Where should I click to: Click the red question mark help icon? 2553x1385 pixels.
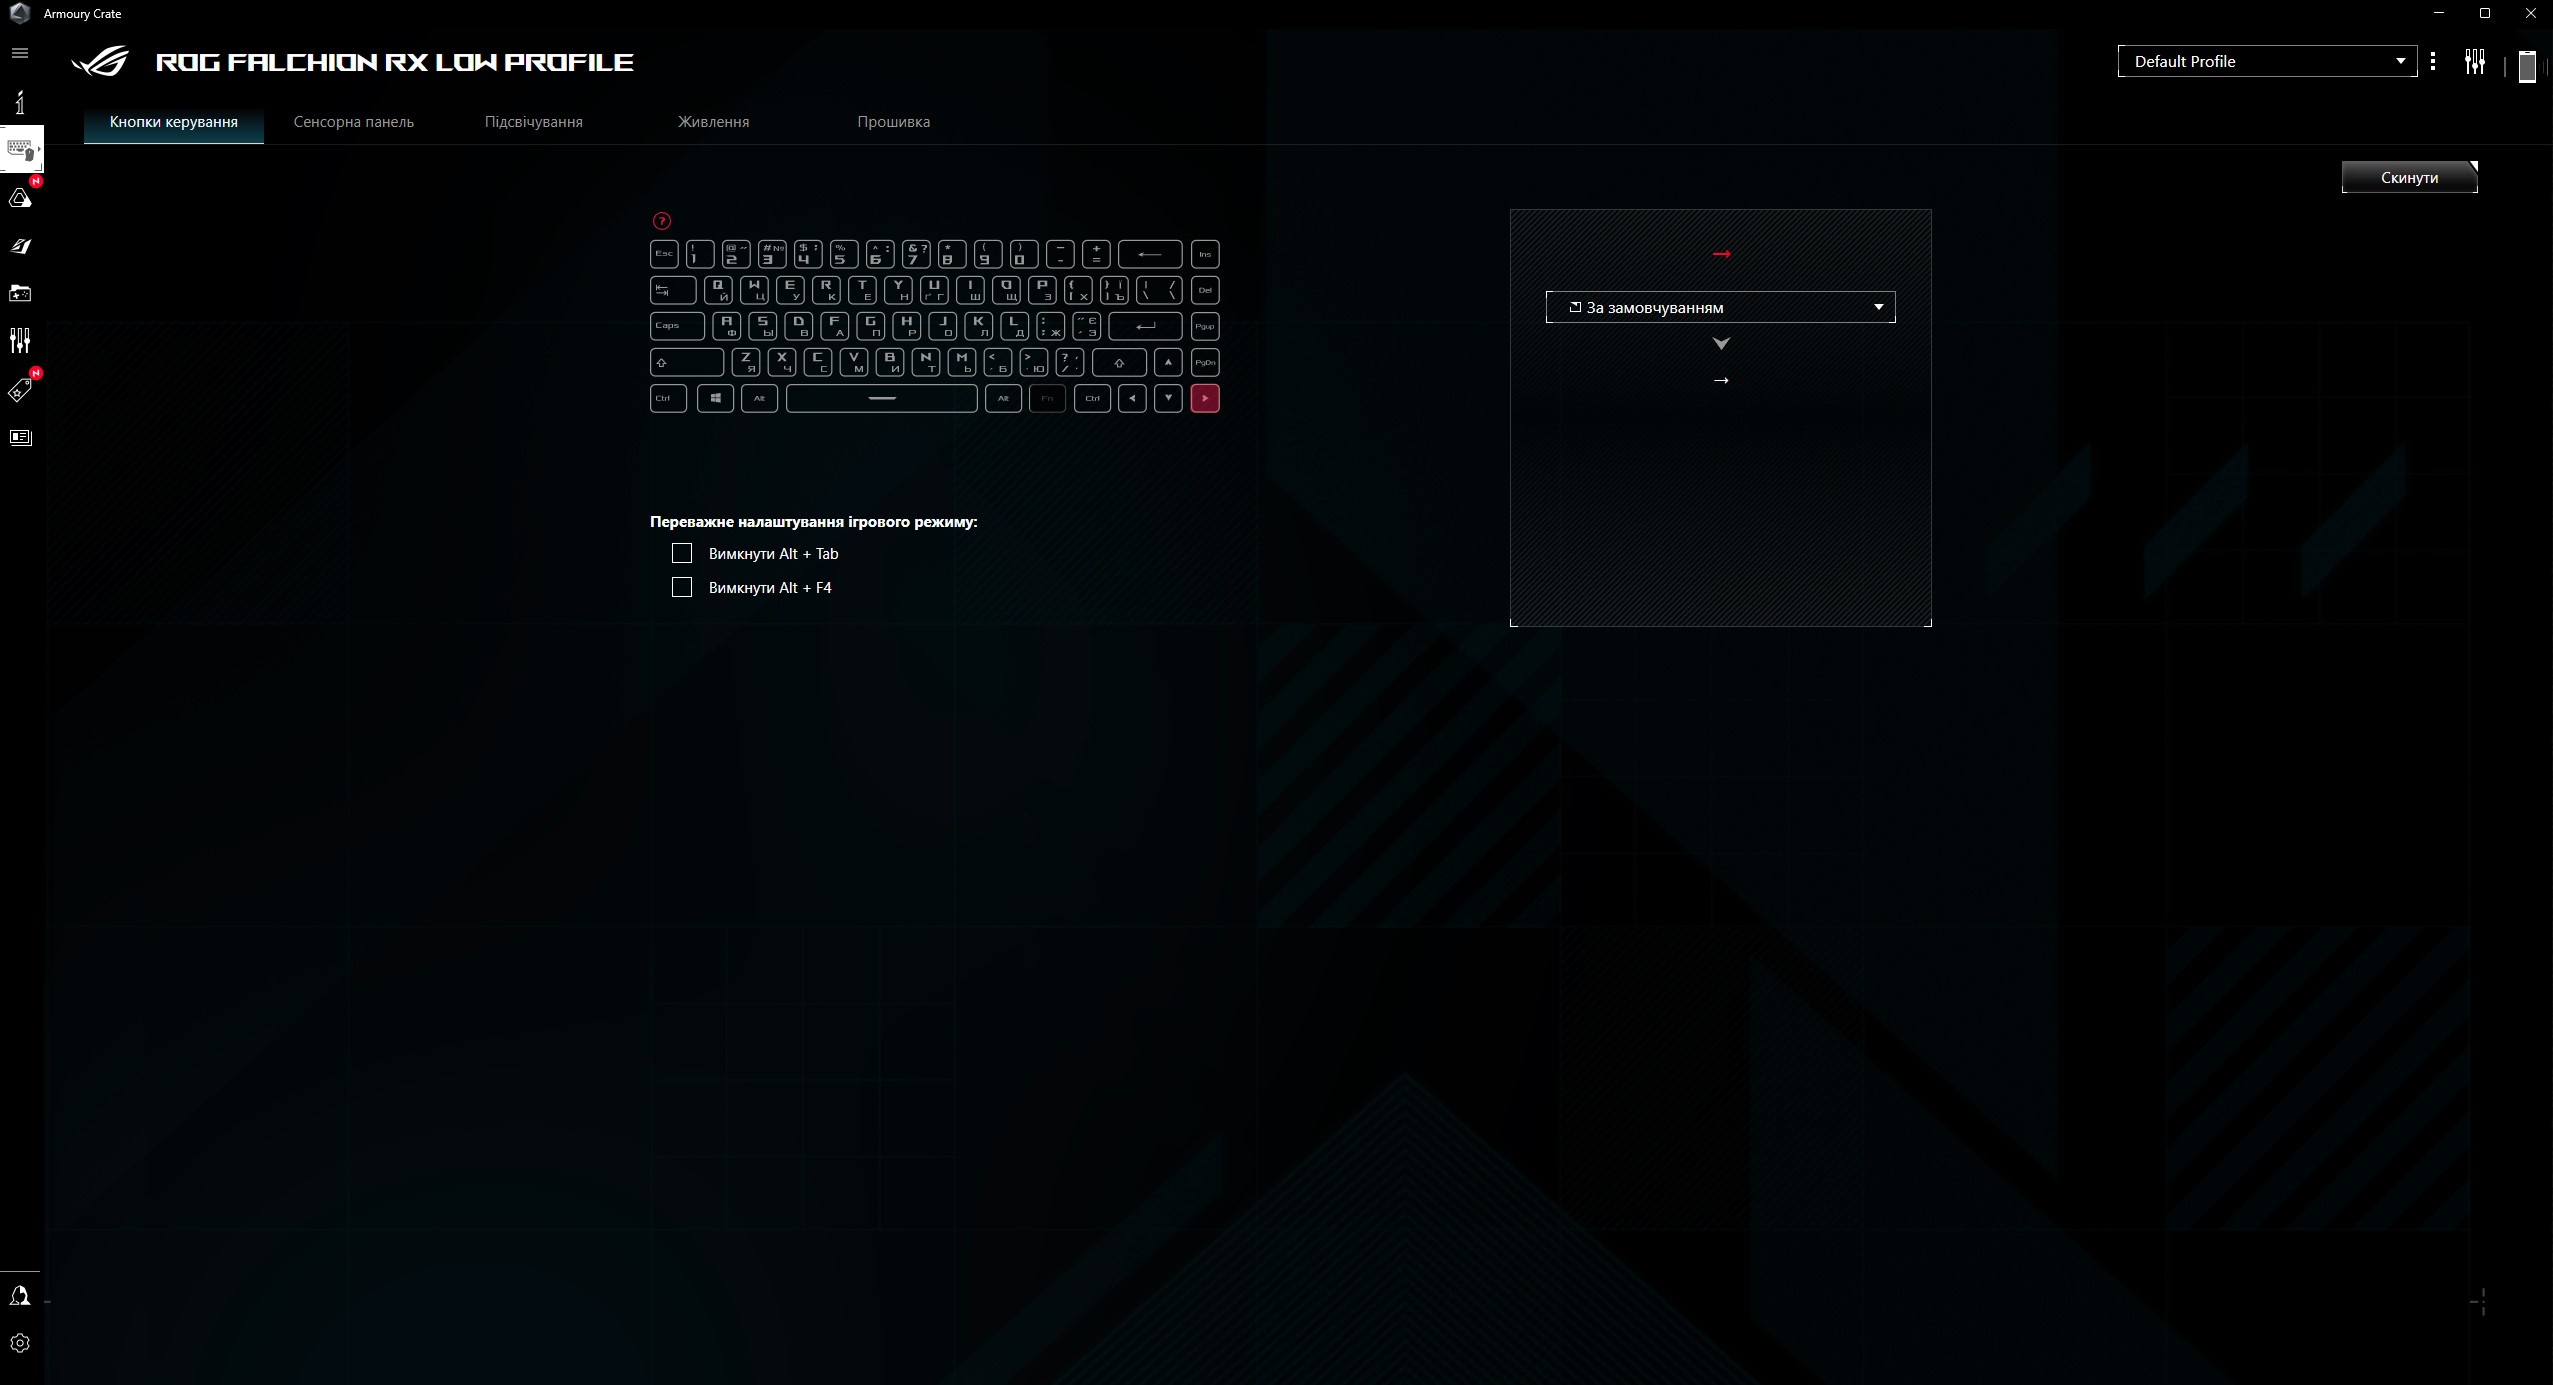click(x=661, y=221)
